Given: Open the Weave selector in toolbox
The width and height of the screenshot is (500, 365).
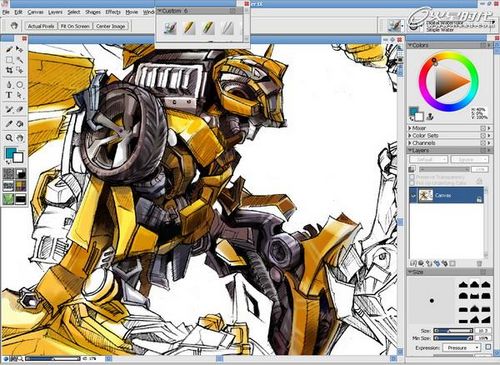Looking at the screenshot, I should tap(20, 186).
